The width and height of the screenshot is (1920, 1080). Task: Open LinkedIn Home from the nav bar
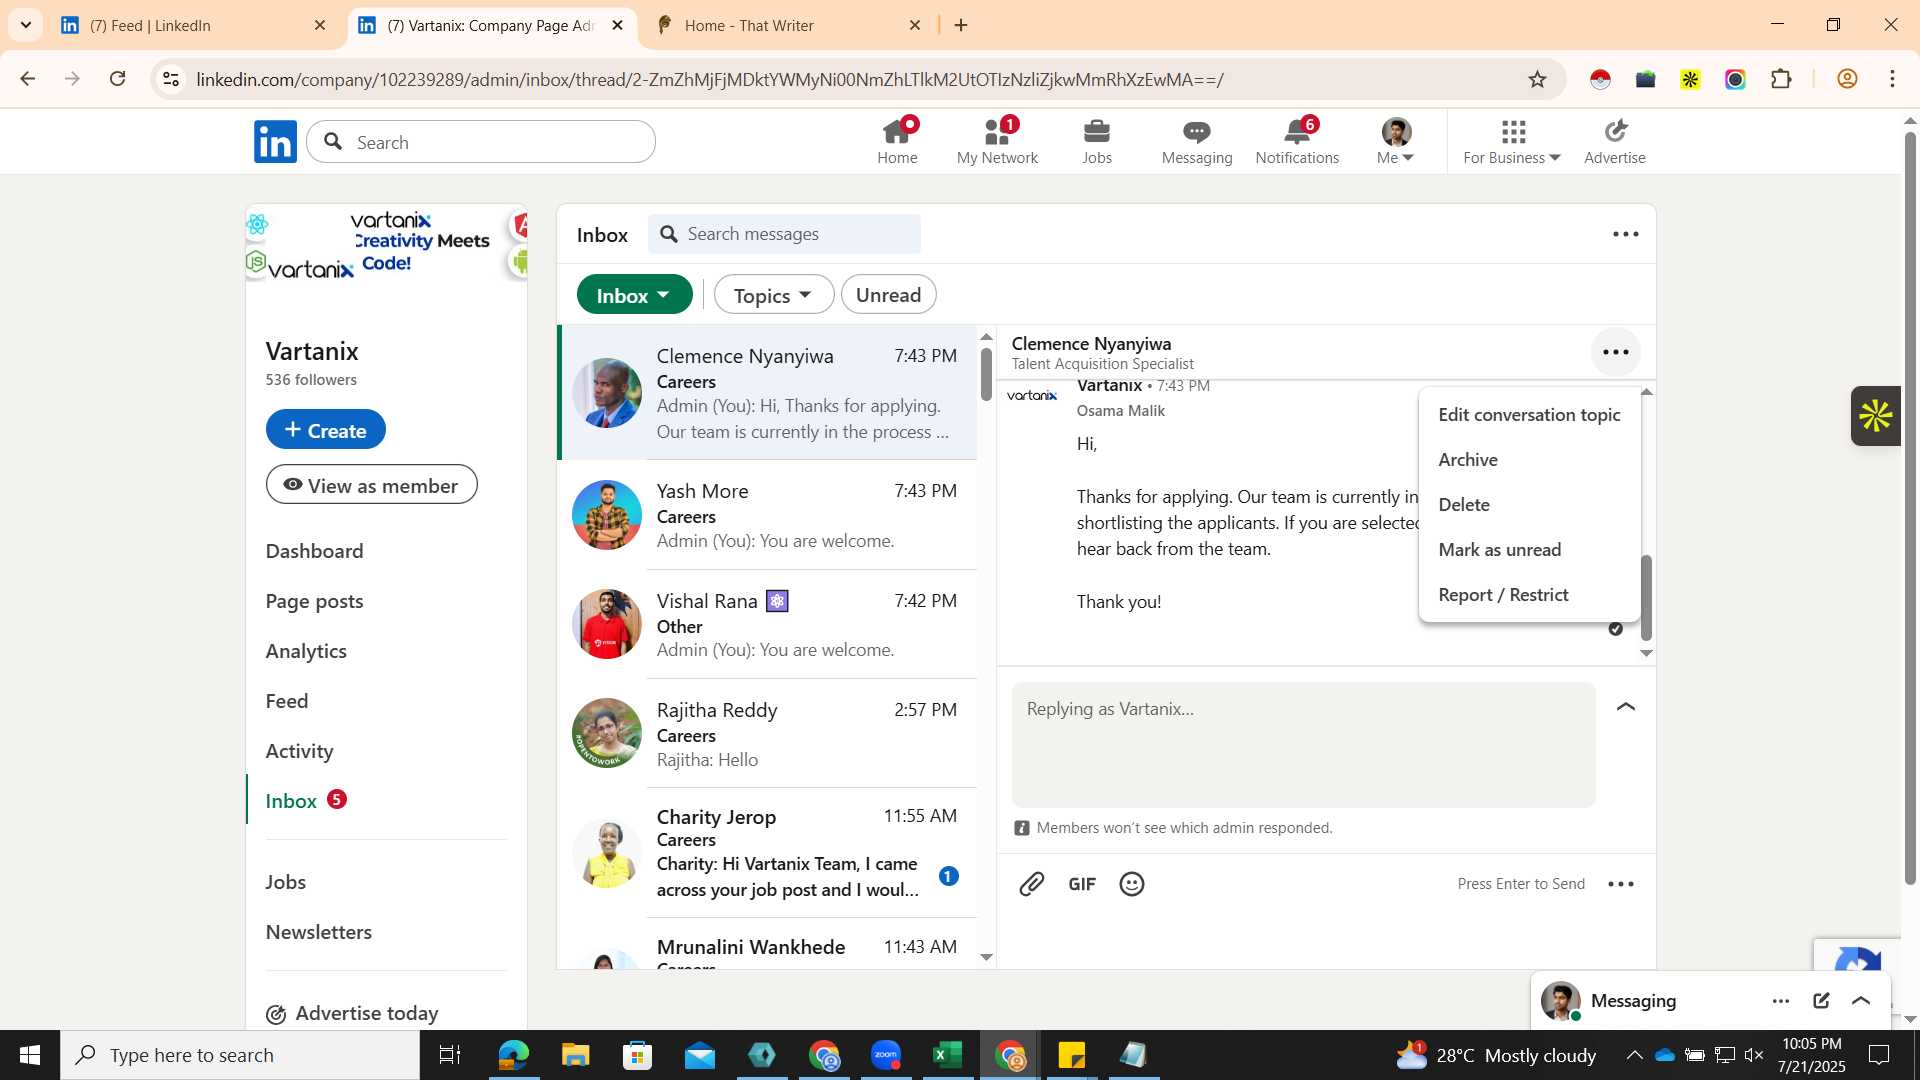pyautogui.click(x=897, y=141)
